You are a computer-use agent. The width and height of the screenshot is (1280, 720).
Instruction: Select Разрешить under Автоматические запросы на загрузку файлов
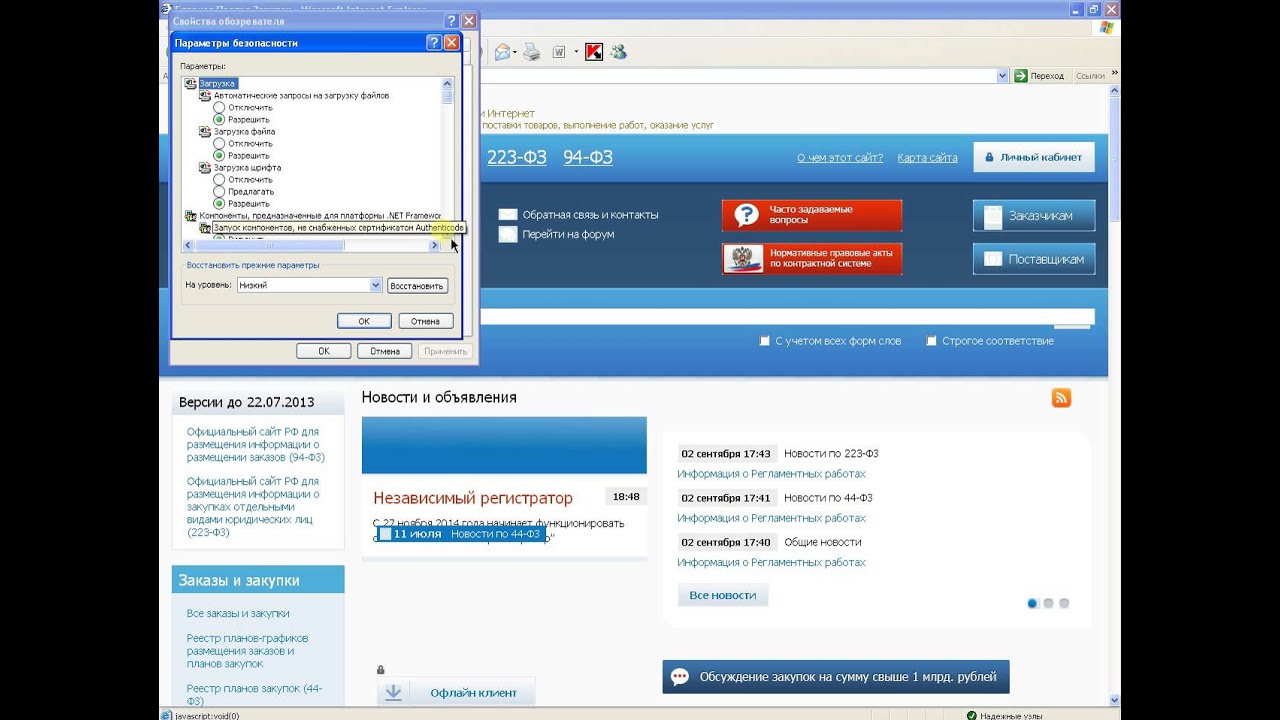[219, 120]
